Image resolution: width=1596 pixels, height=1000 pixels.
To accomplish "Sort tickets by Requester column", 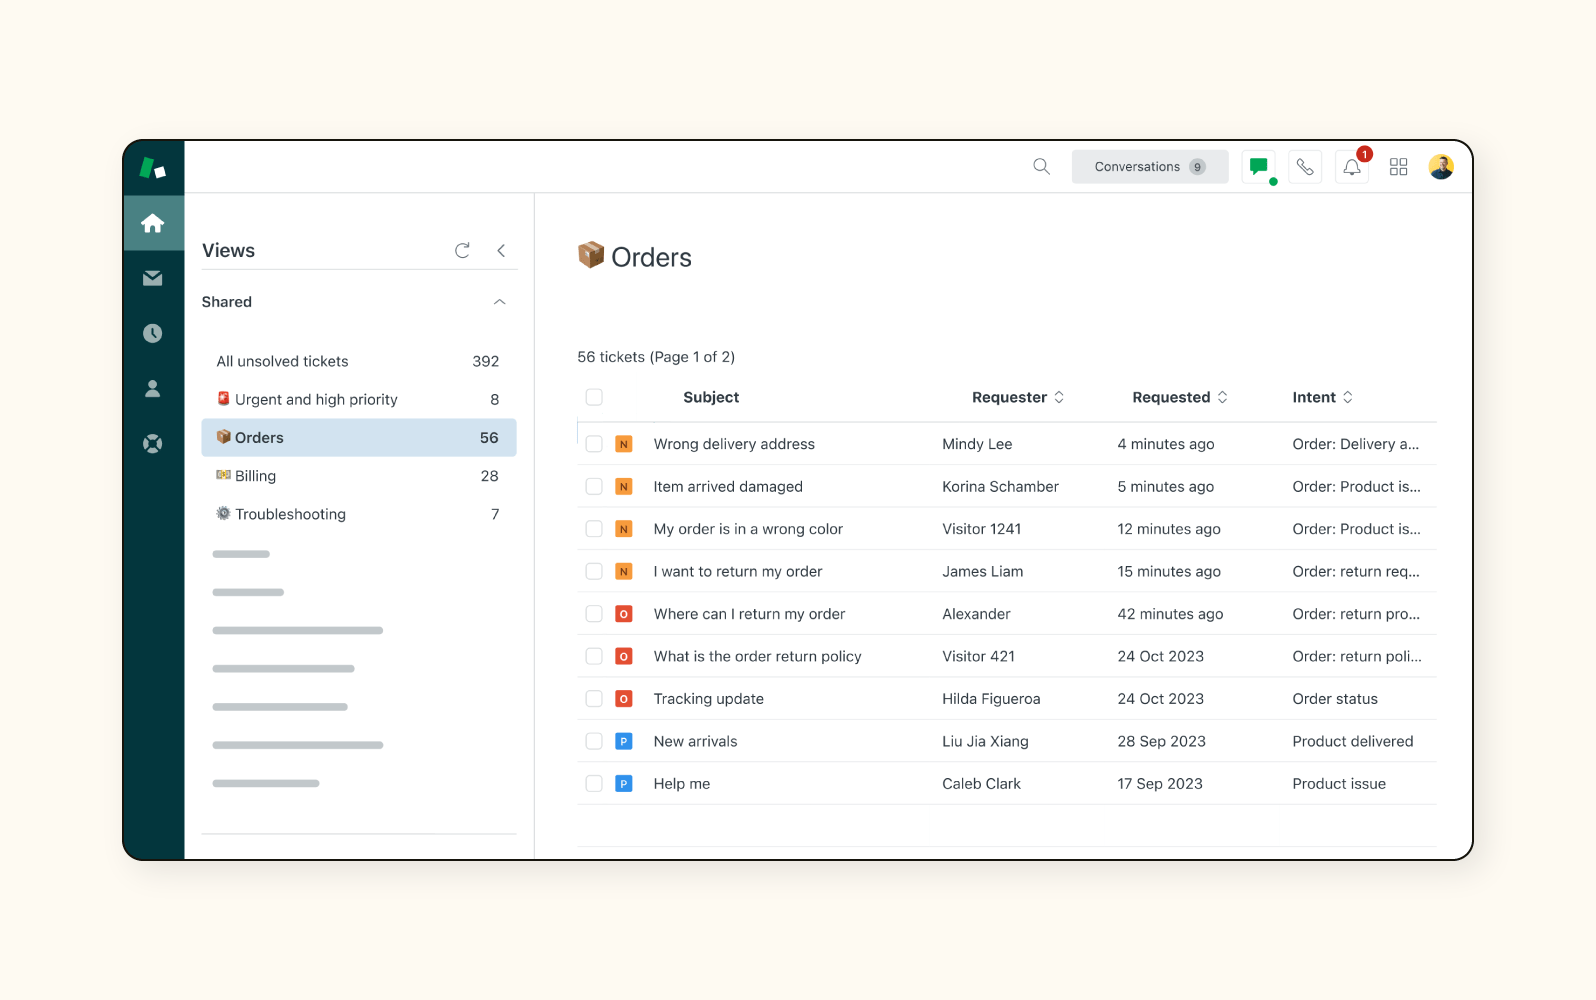I will pyautogui.click(x=1017, y=397).
